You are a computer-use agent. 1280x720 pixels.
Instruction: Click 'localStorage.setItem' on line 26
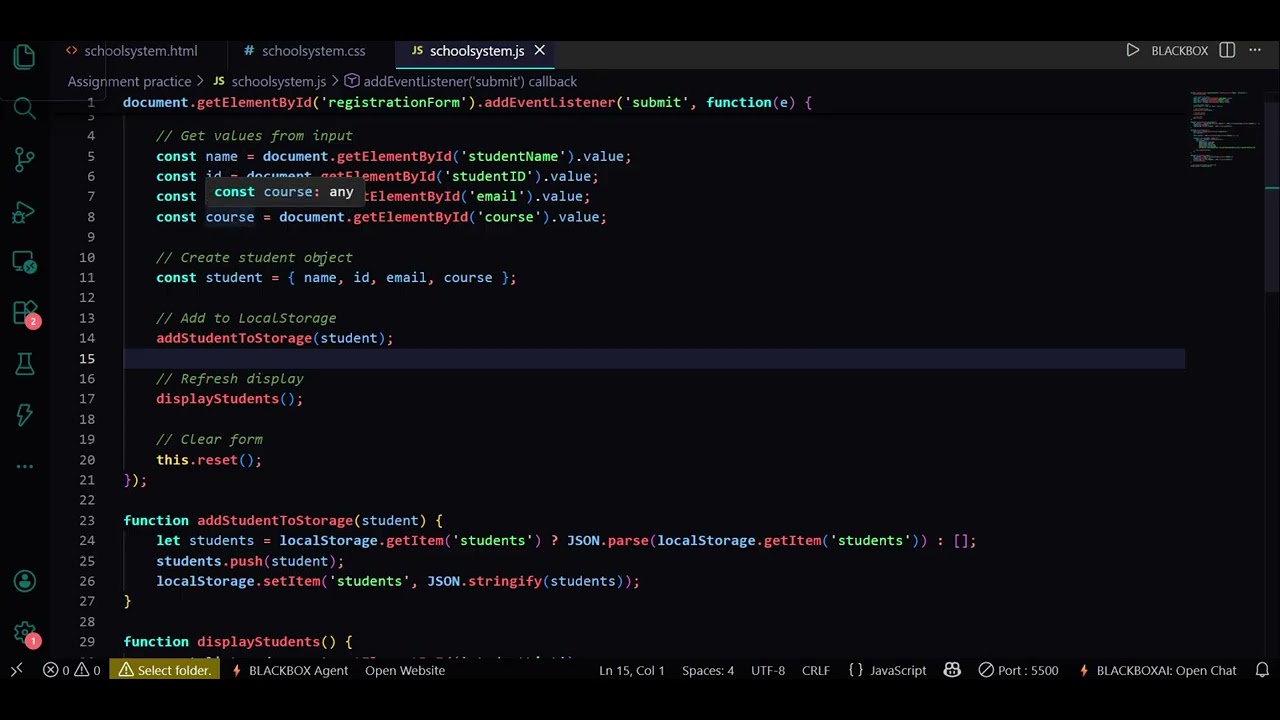tap(238, 581)
